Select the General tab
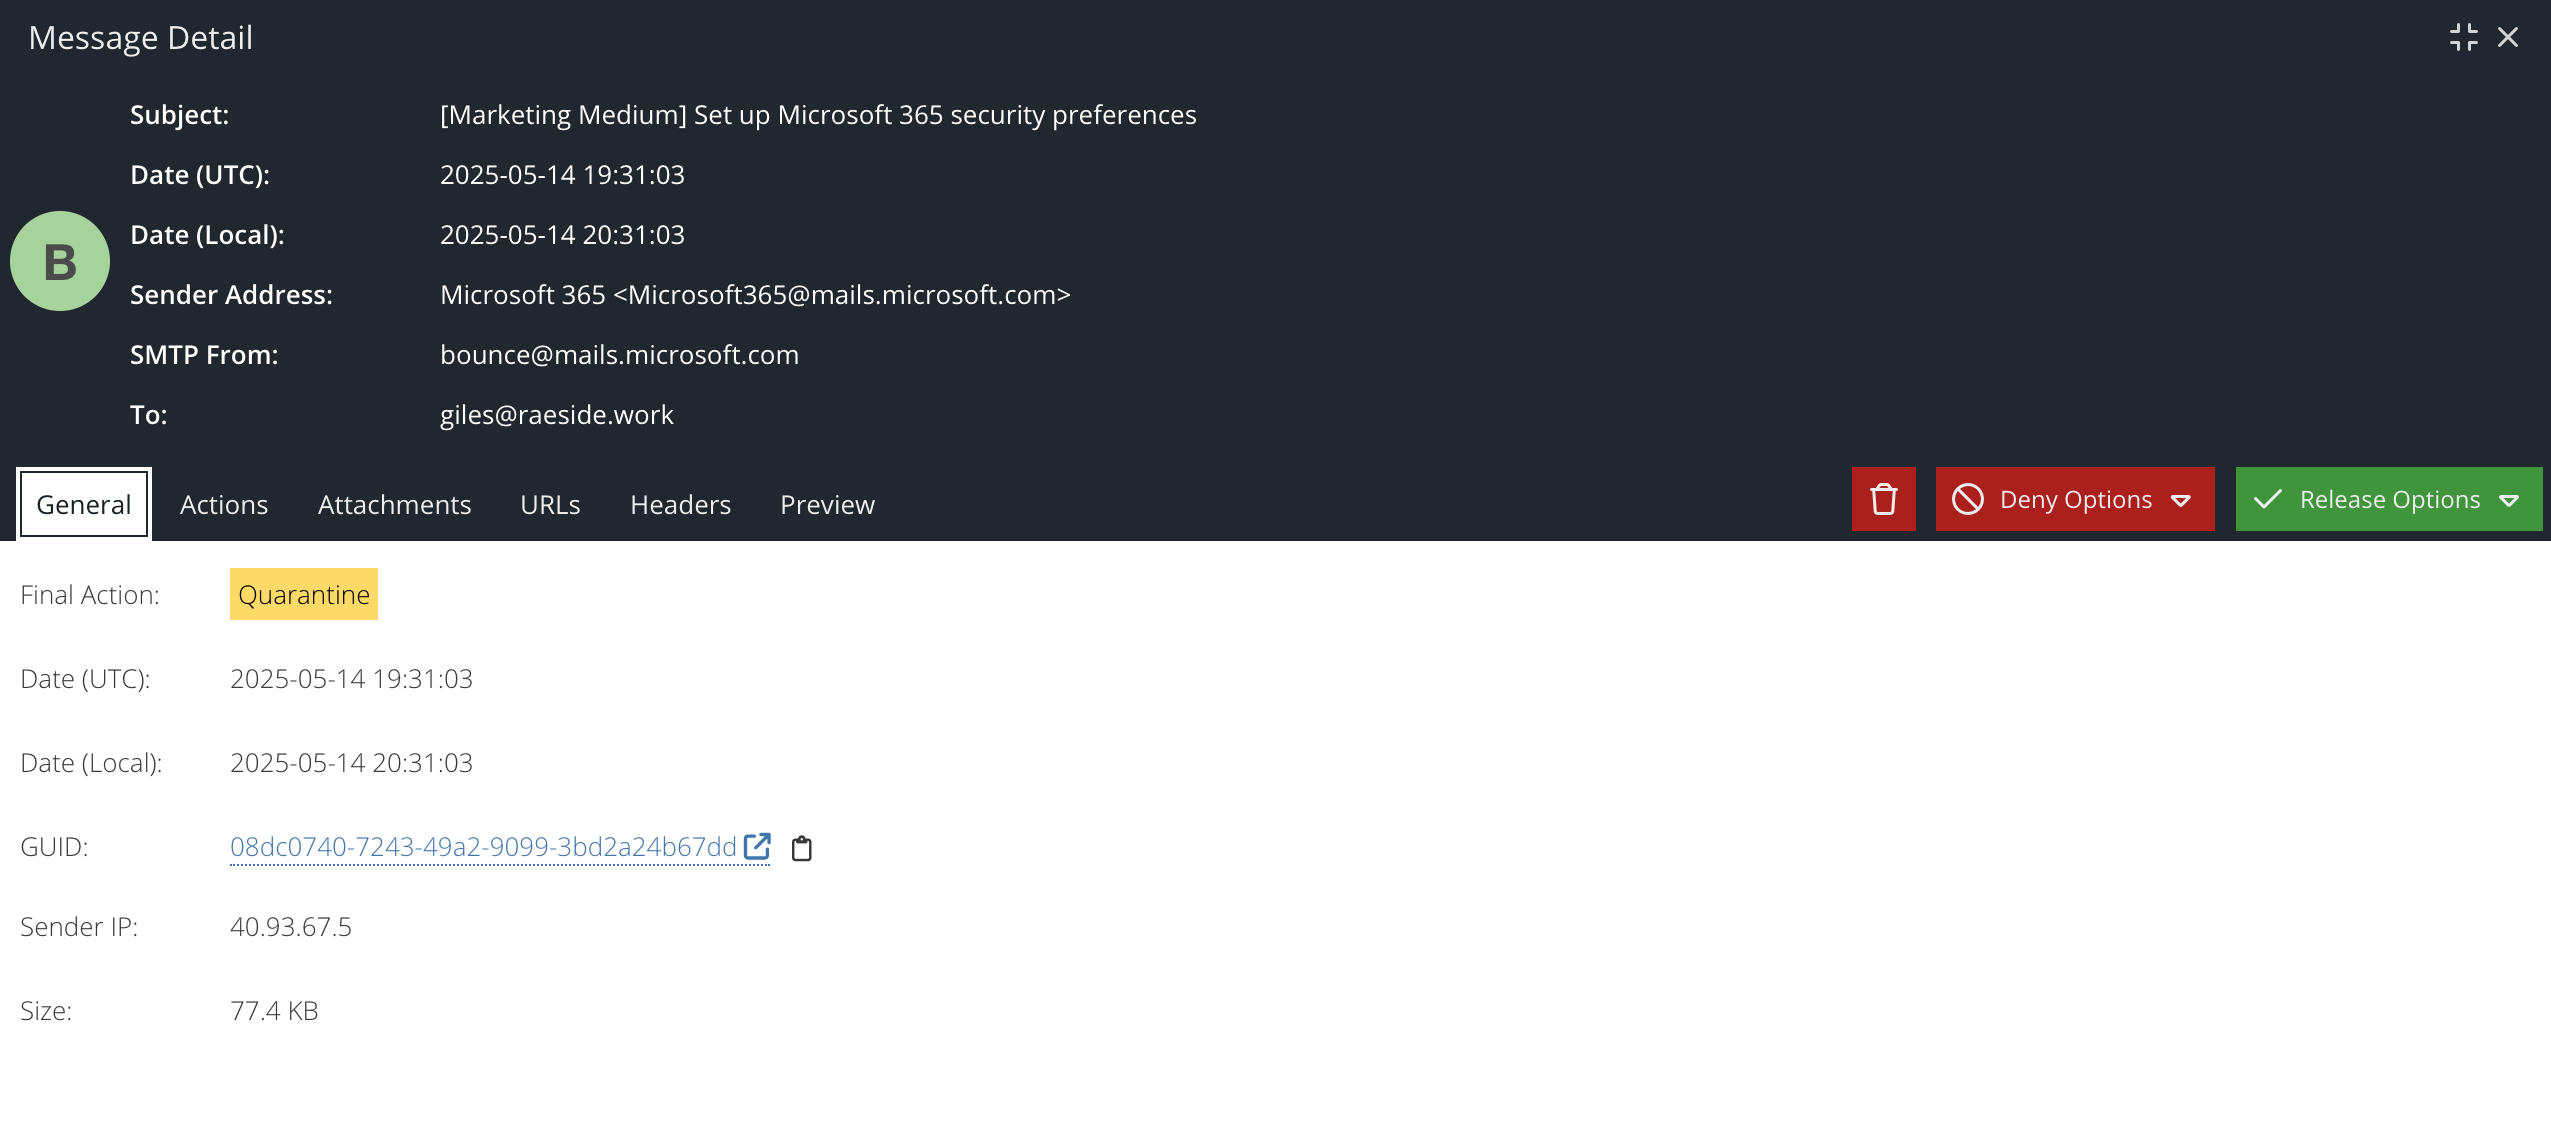The width and height of the screenshot is (2551, 1140). [84, 504]
